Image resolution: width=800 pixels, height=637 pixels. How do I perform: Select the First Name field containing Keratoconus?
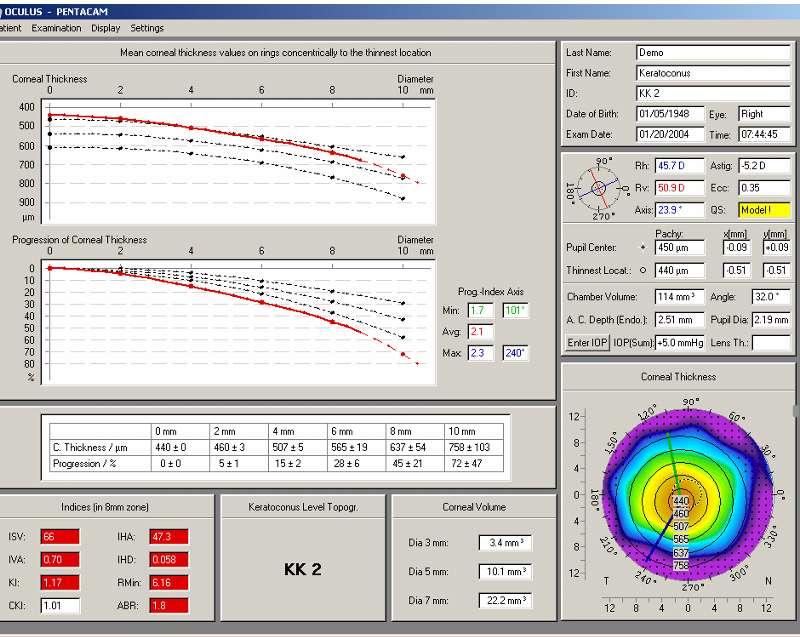[x=713, y=73]
